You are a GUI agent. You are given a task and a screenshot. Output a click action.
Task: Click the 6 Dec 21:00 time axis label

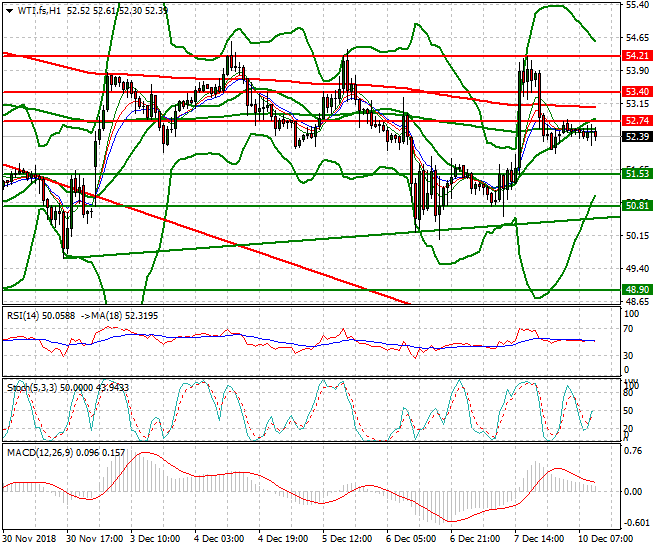(475, 539)
